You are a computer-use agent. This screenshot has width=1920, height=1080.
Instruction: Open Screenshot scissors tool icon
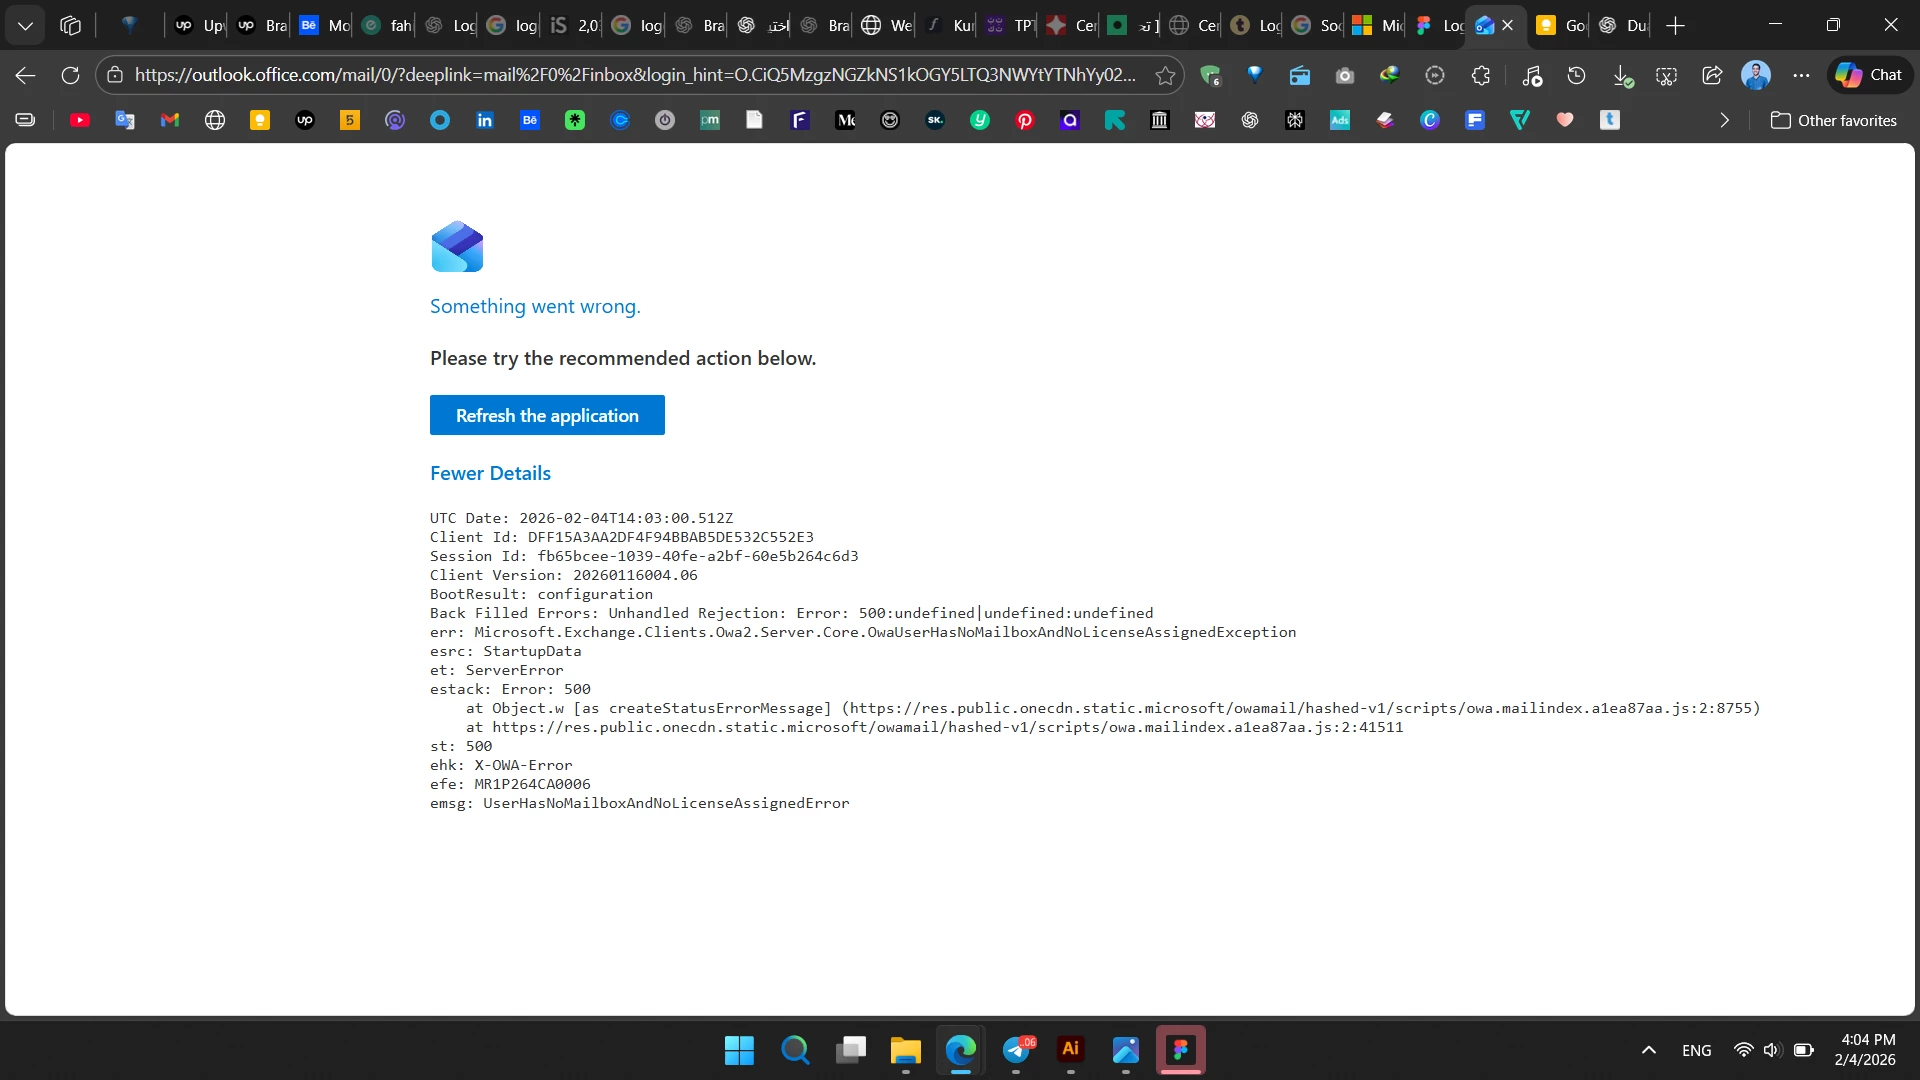tap(1666, 75)
